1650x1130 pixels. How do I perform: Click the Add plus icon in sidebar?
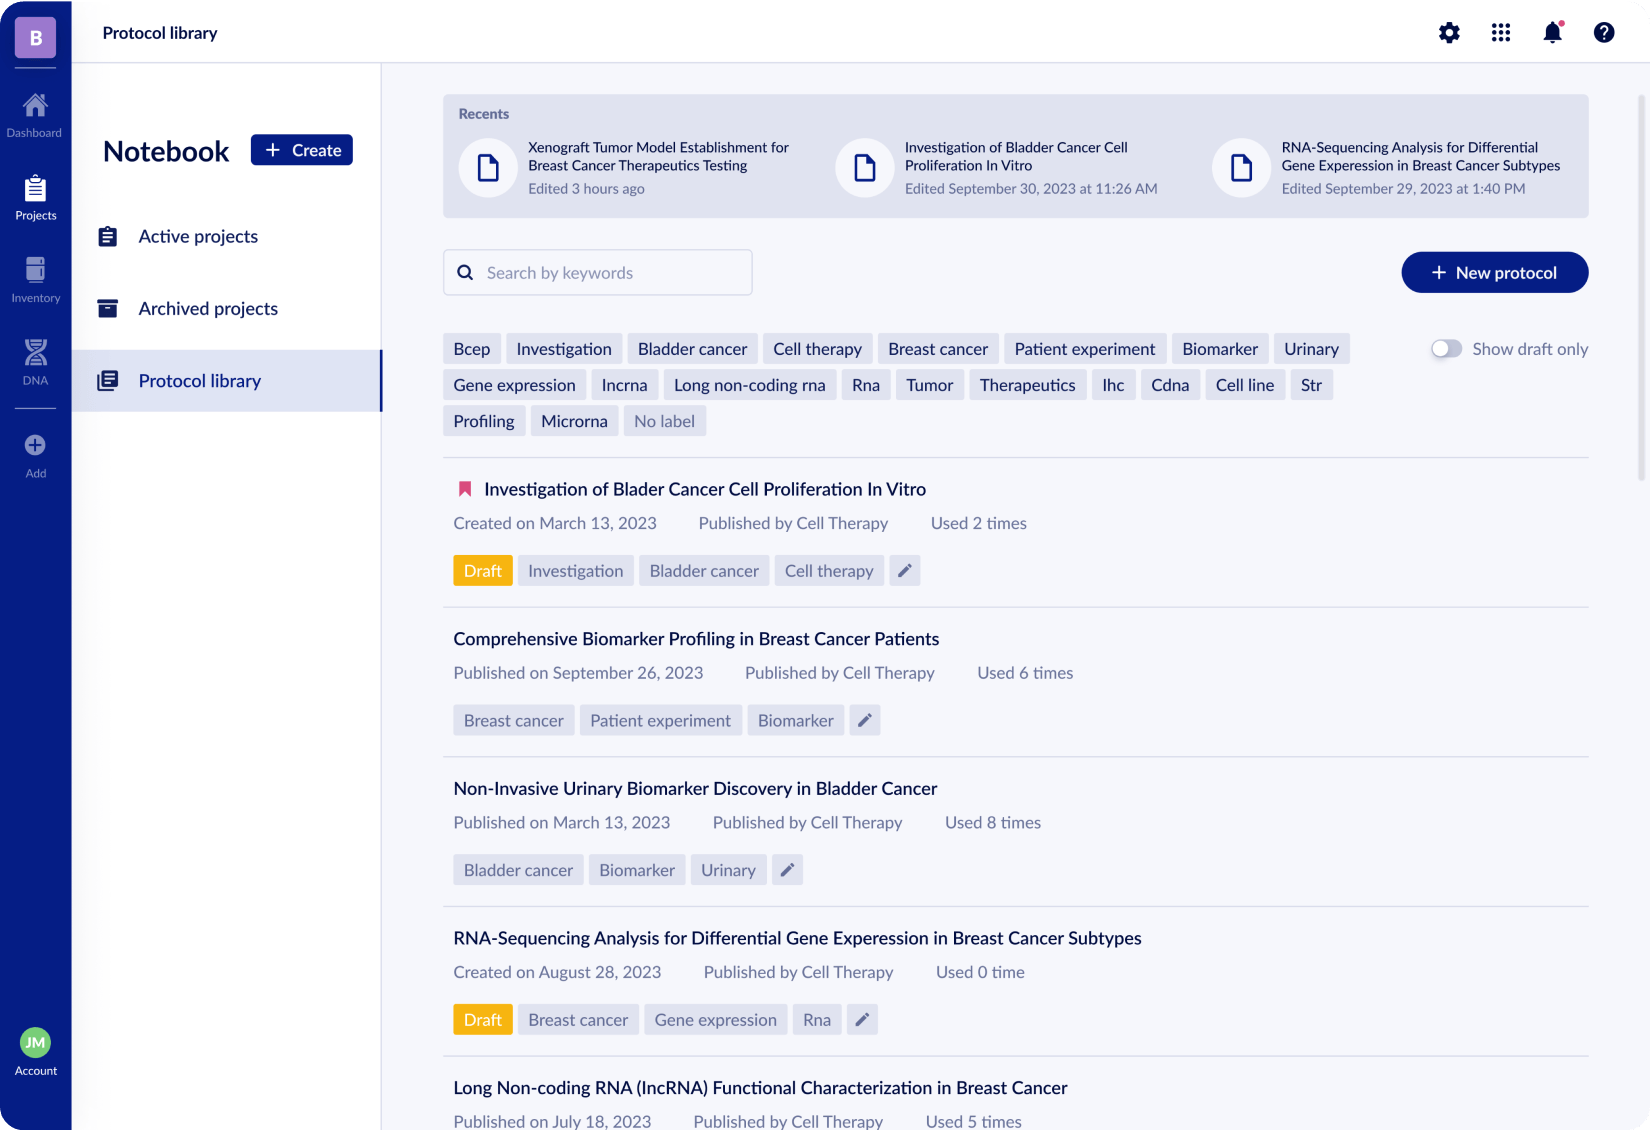(x=35, y=455)
